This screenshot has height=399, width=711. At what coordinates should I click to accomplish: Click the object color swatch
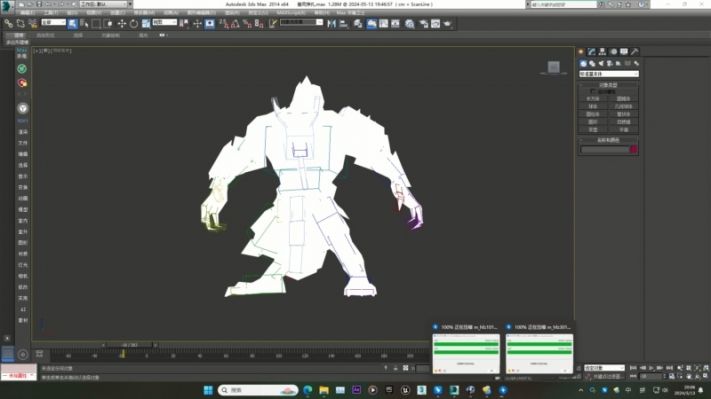(633, 149)
